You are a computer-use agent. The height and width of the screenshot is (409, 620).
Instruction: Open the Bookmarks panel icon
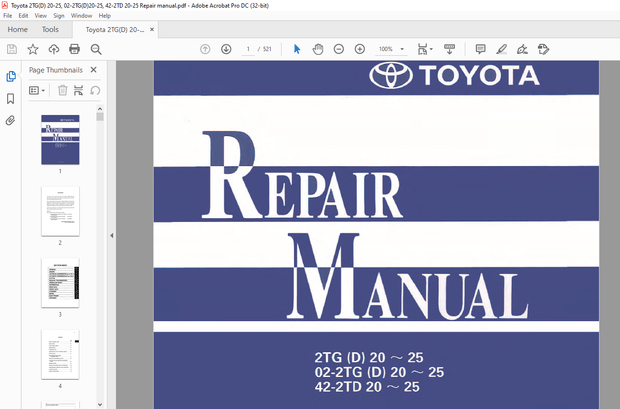[11, 98]
